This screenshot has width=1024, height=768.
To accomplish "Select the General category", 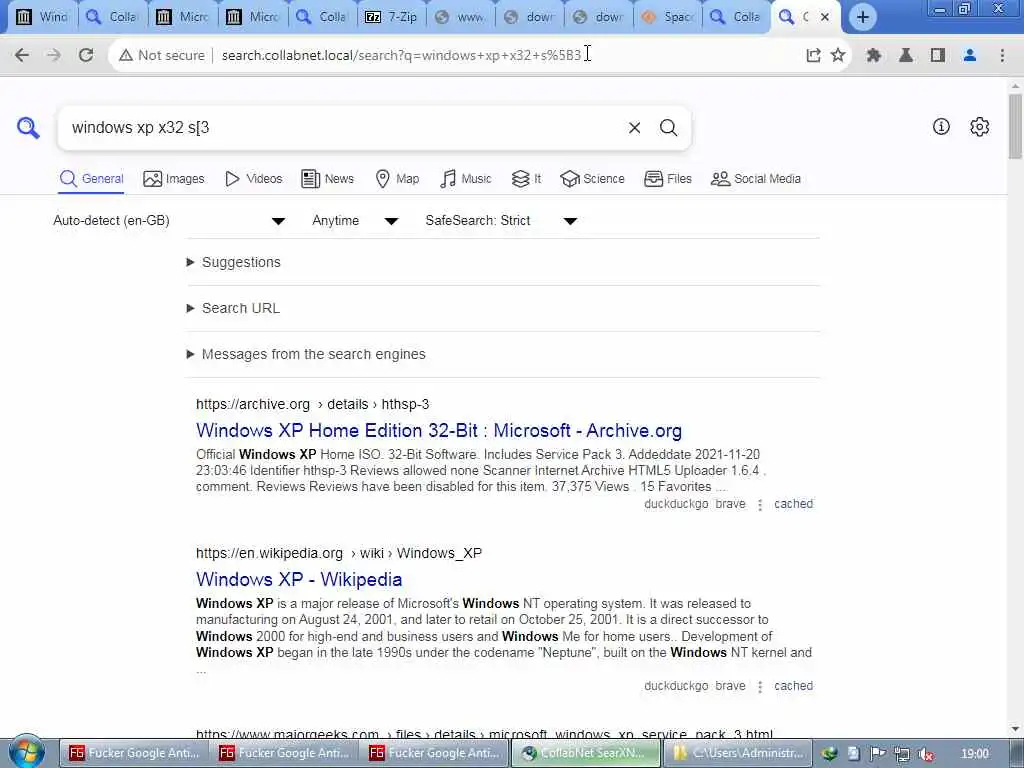I will pos(91,179).
